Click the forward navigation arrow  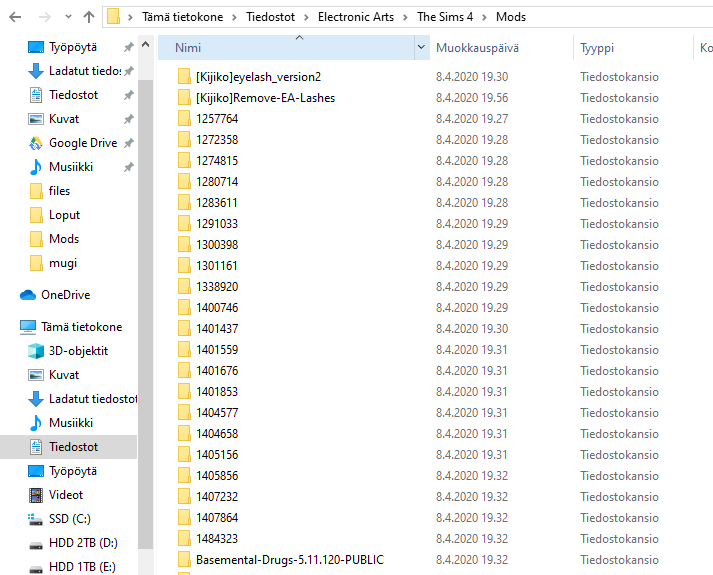[45, 17]
